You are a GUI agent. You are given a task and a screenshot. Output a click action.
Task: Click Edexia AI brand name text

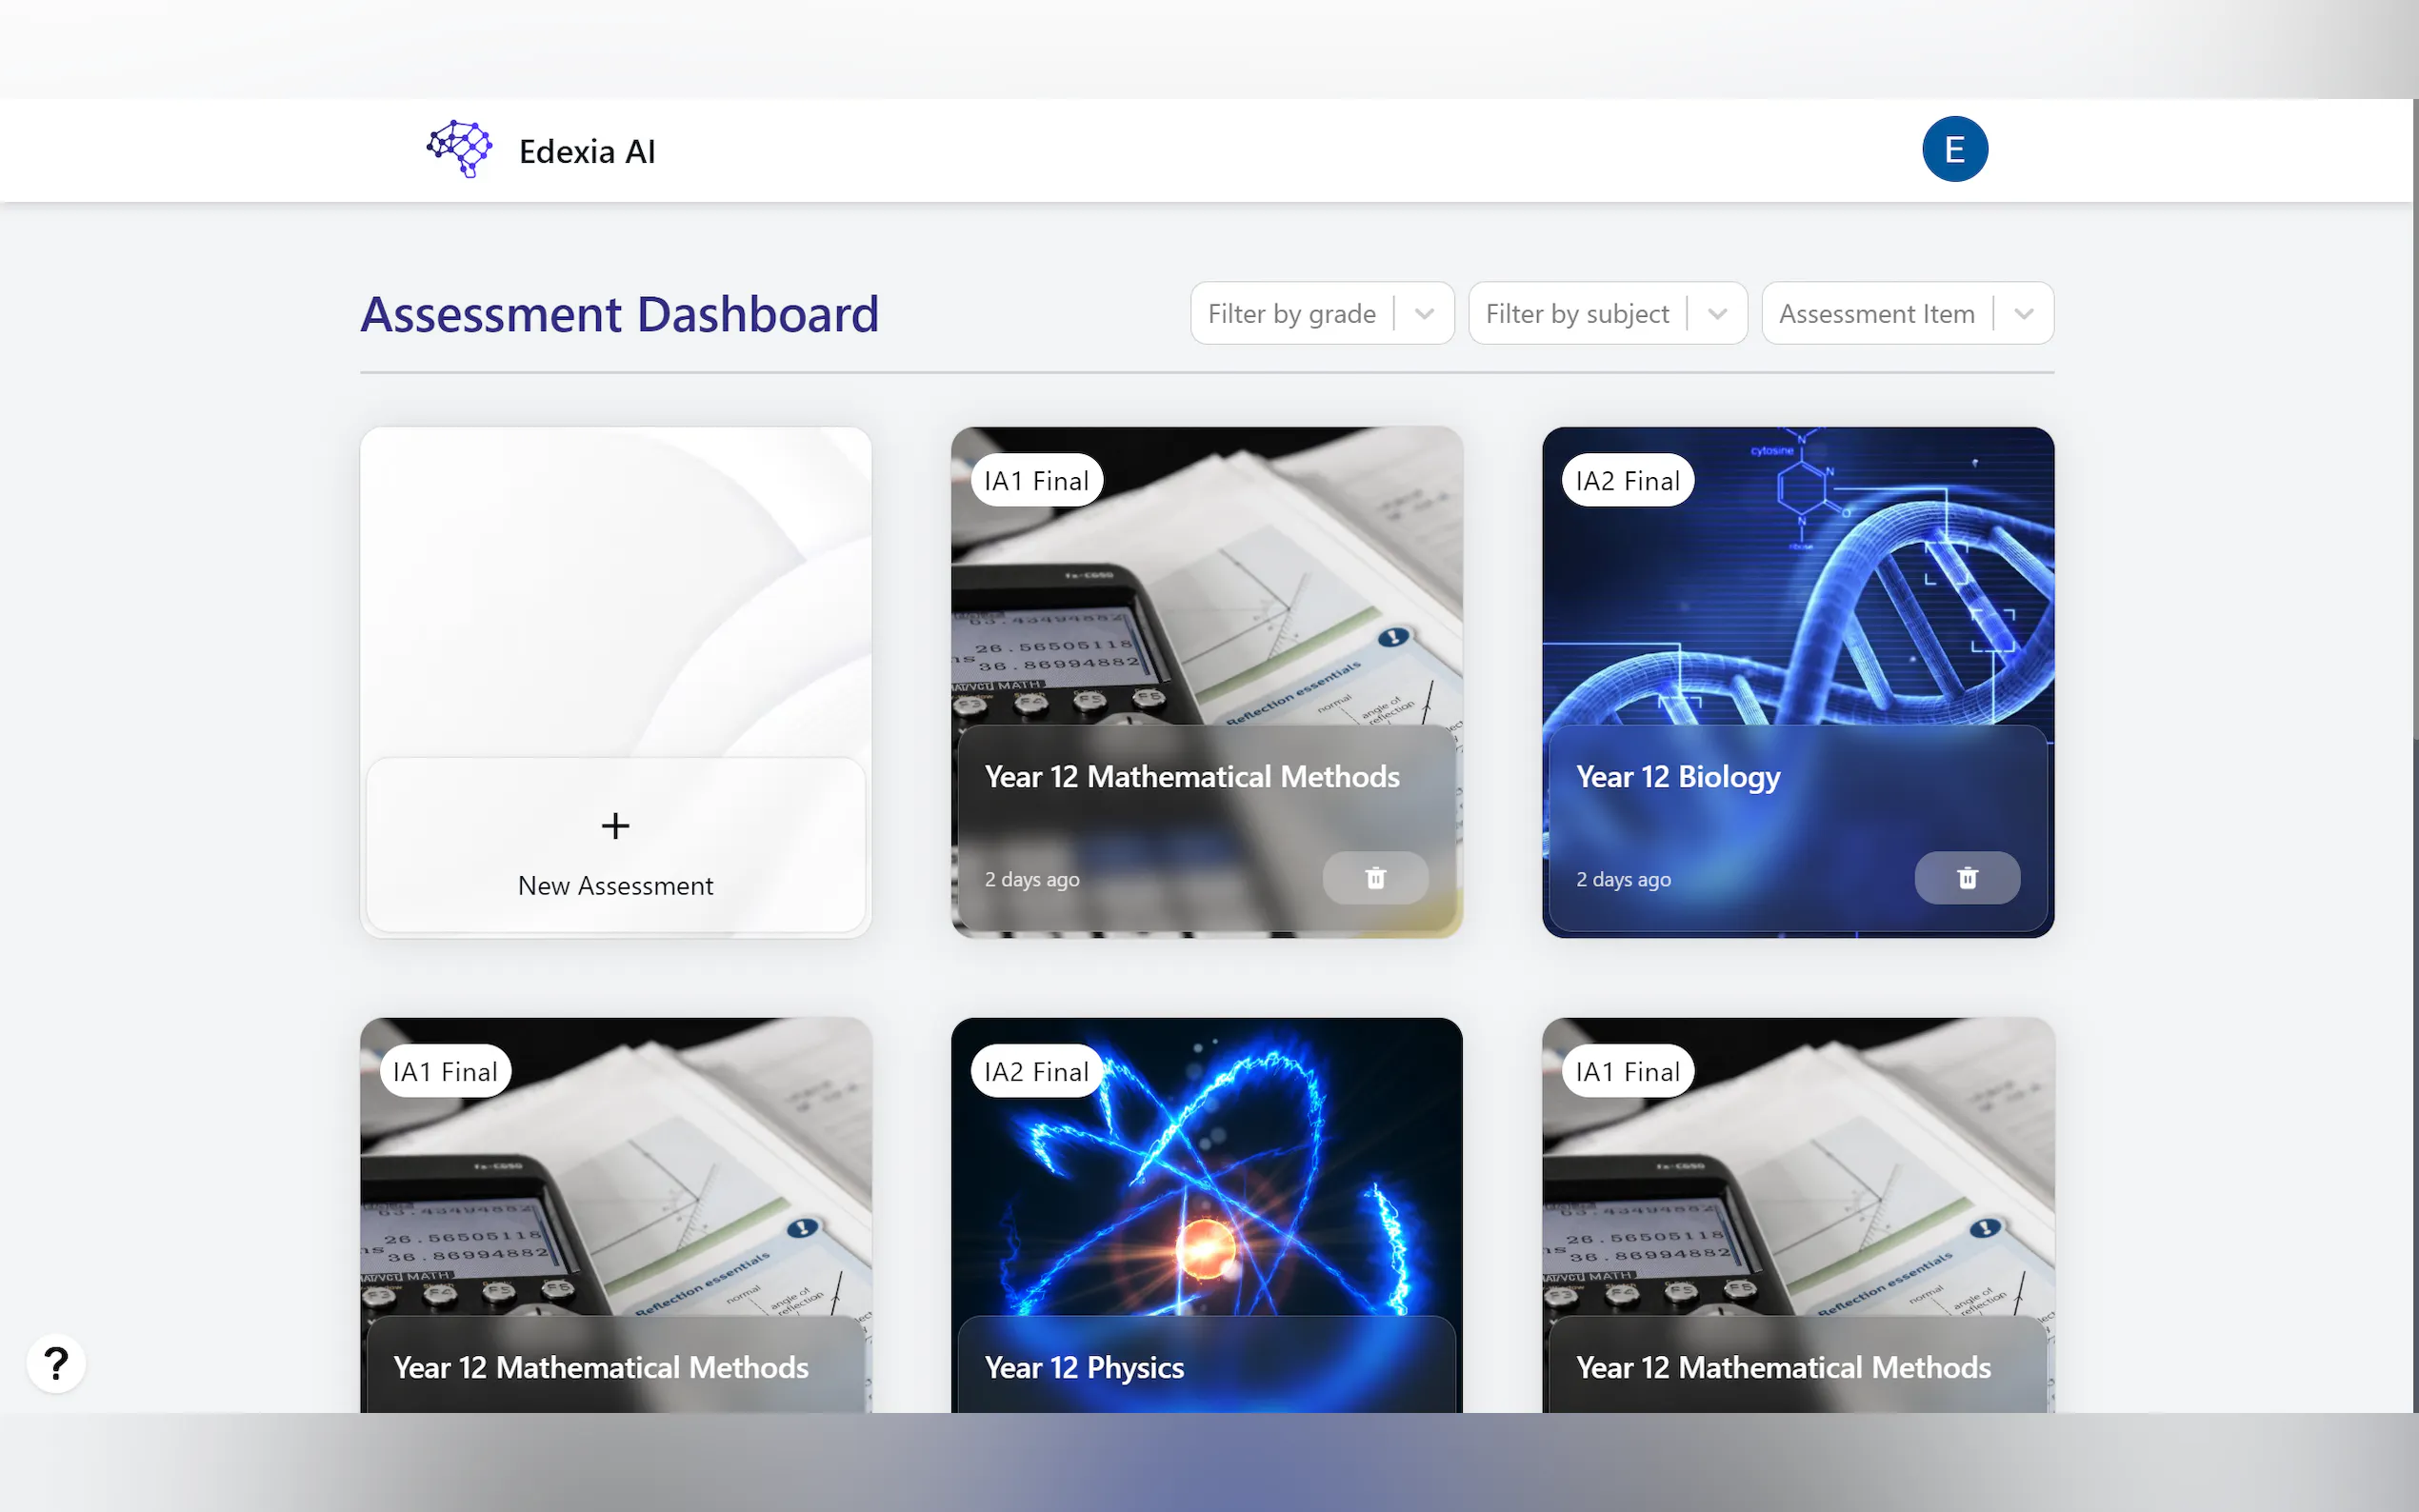point(587,151)
